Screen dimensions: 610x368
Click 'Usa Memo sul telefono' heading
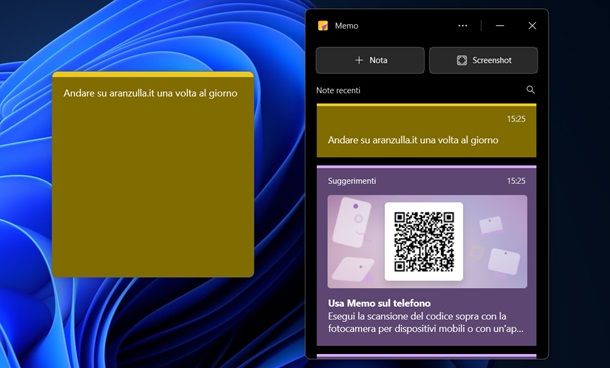[x=379, y=303]
